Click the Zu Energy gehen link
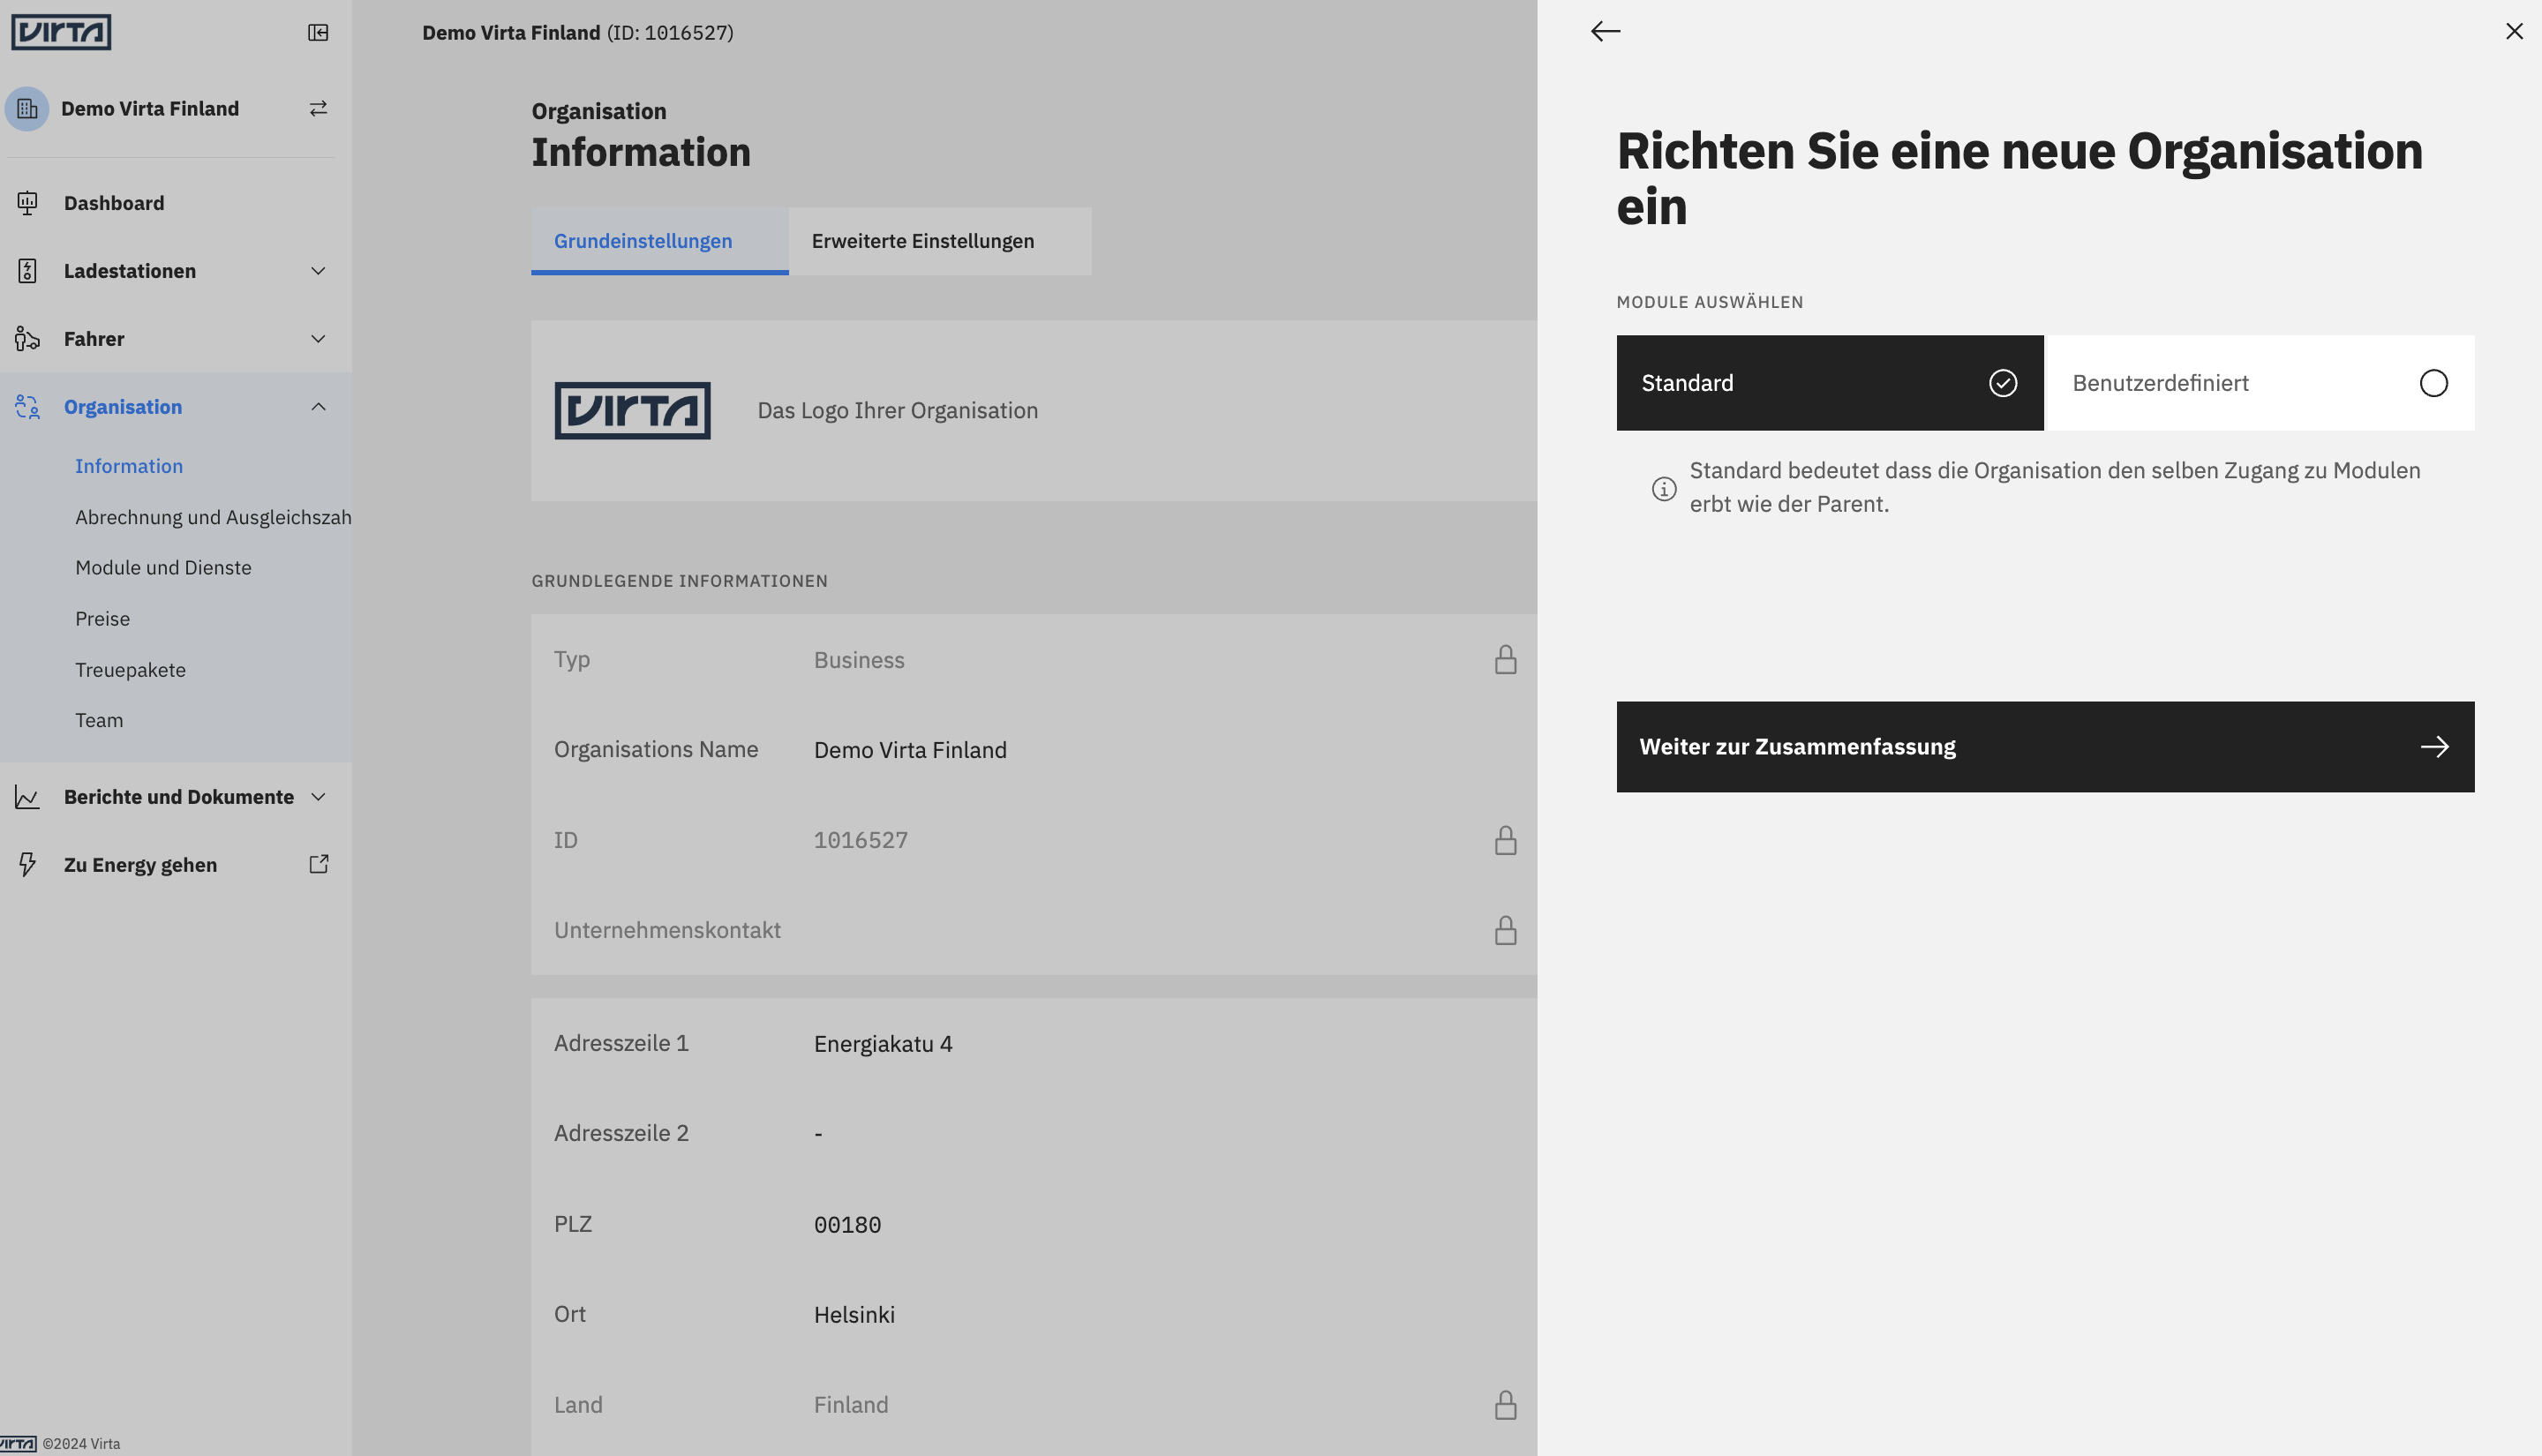 [140, 865]
